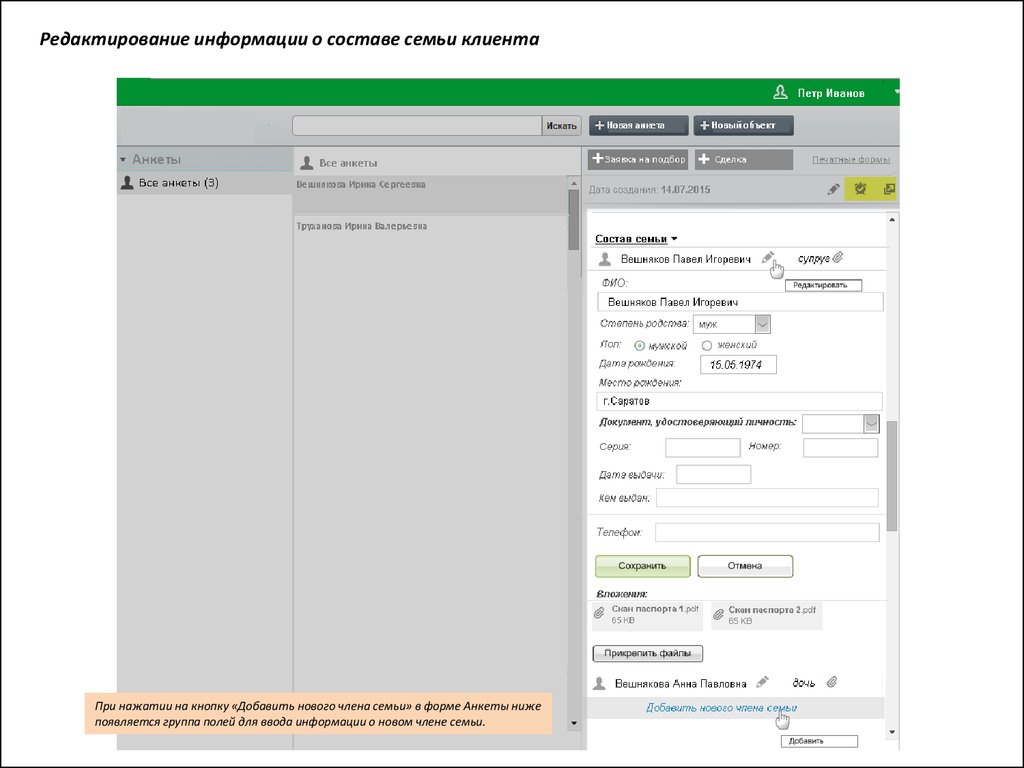
Task: Open the Степень родства dropdown
Action: 762,324
